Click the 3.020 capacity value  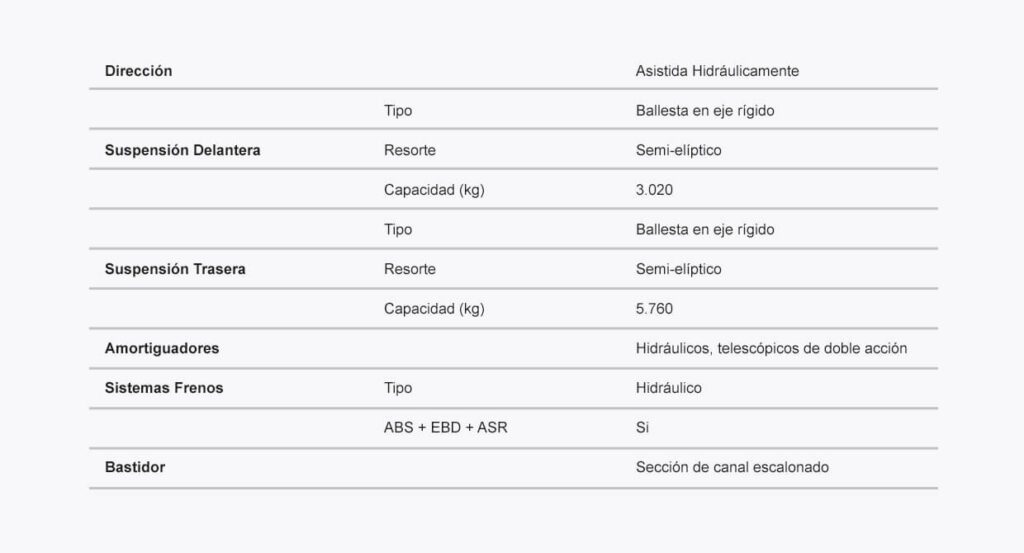(654, 190)
